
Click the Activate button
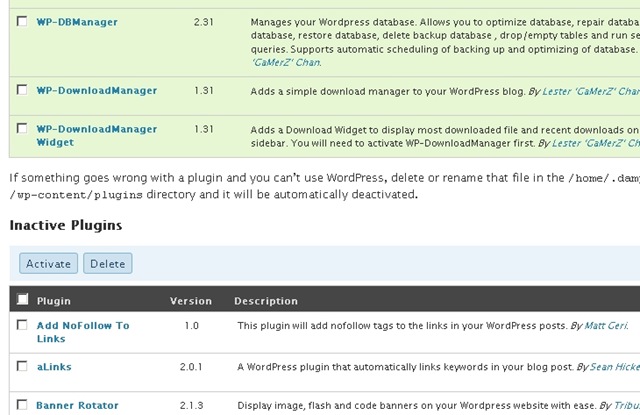(48, 264)
